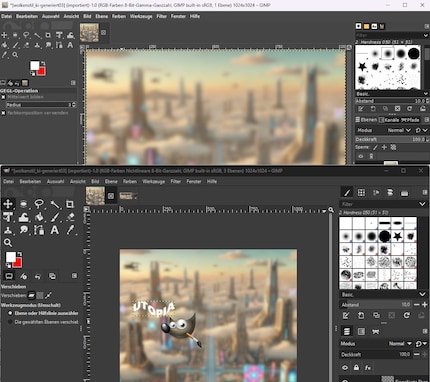
Task: Open Filter menu in the upper GIMP window
Action: tap(161, 16)
